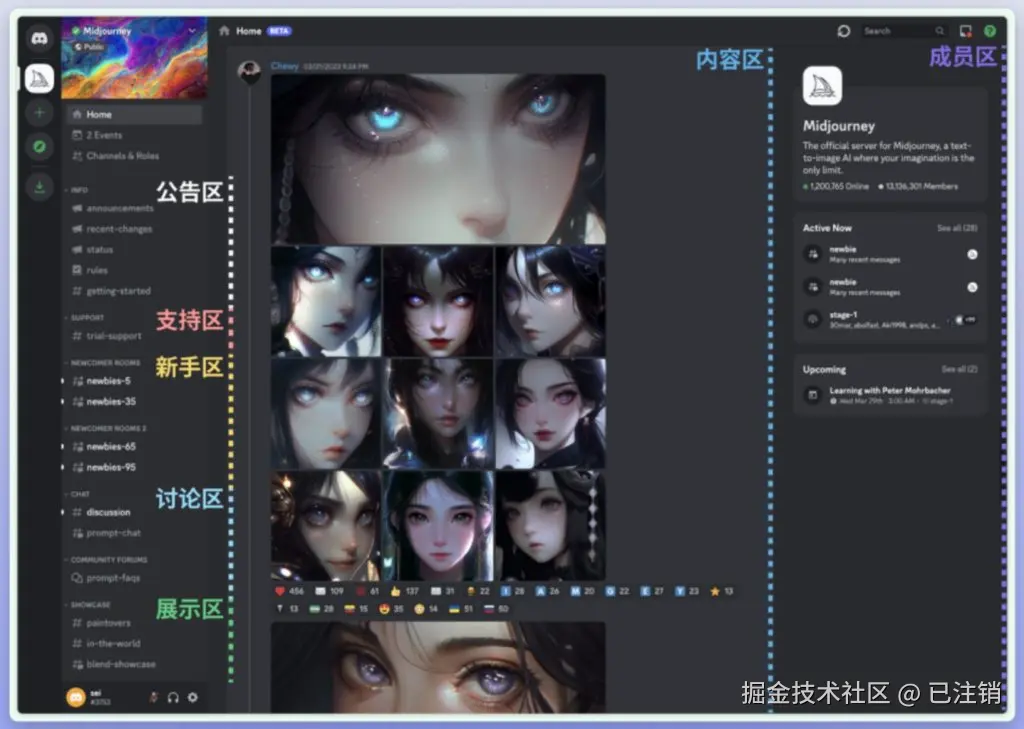Viewport: 1024px width, 729px height.
Task: Click the calendar icon of Peter Mohrbacher event
Action: coord(813,395)
